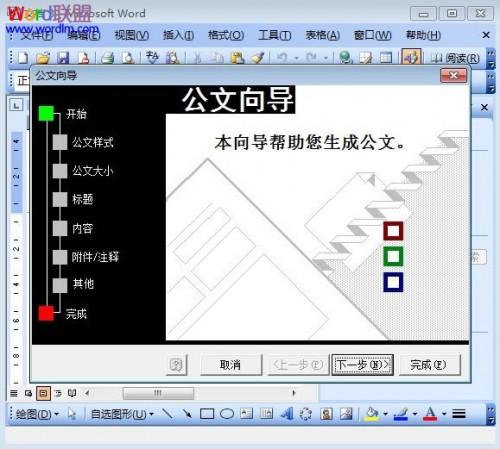
Task: Click the Insert Table grid icon
Action: pyautogui.click(x=386, y=58)
